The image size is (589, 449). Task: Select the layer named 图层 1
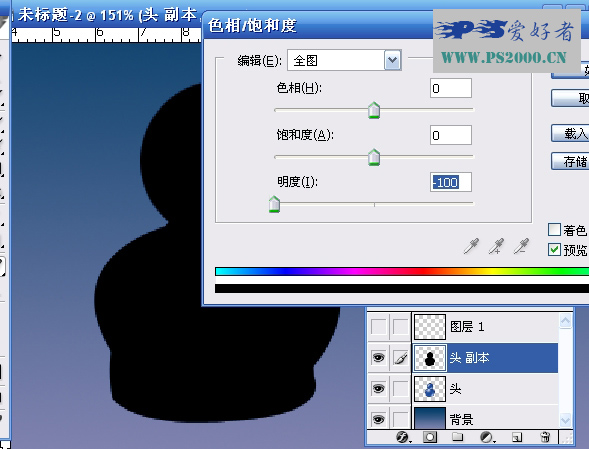pyautogui.click(x=467, y=327)
